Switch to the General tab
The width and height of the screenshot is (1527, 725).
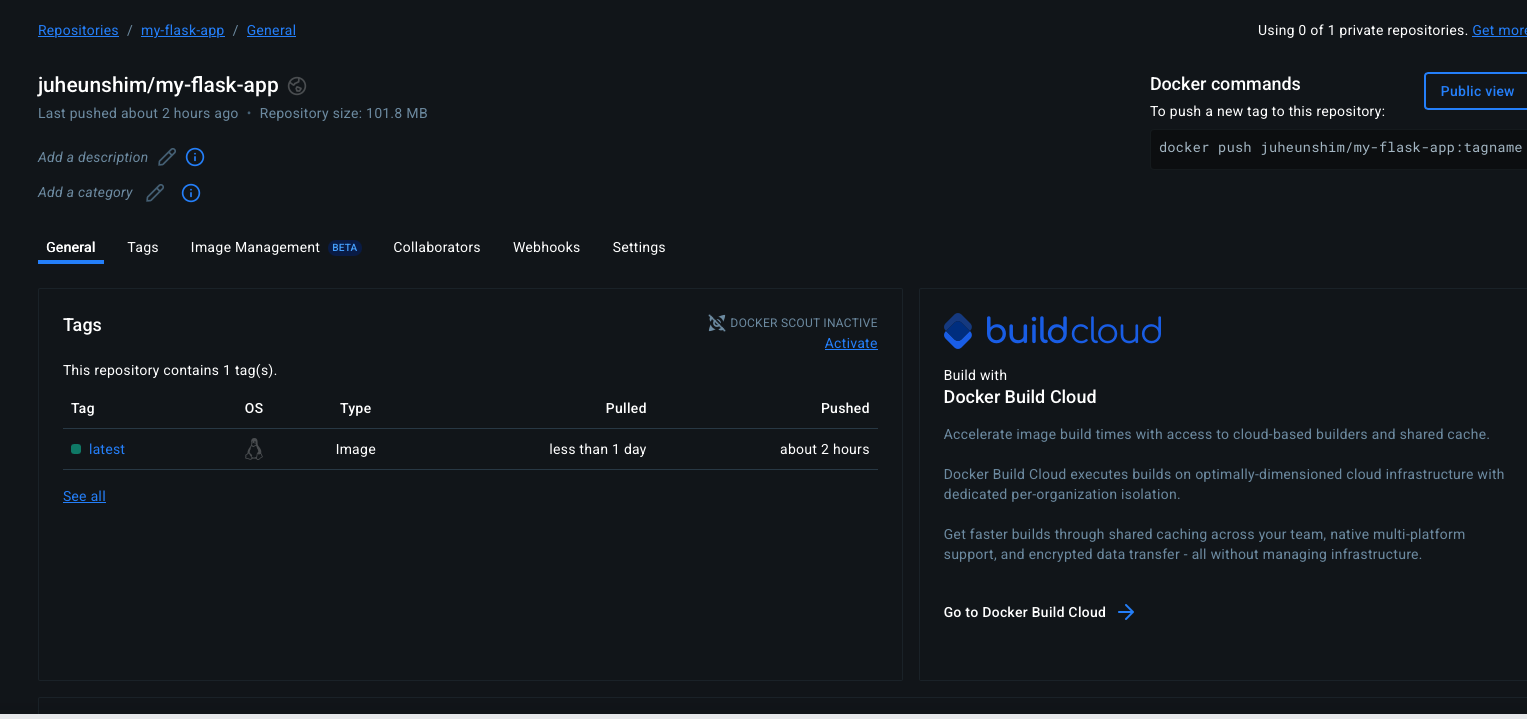click(x=71, y=247)
